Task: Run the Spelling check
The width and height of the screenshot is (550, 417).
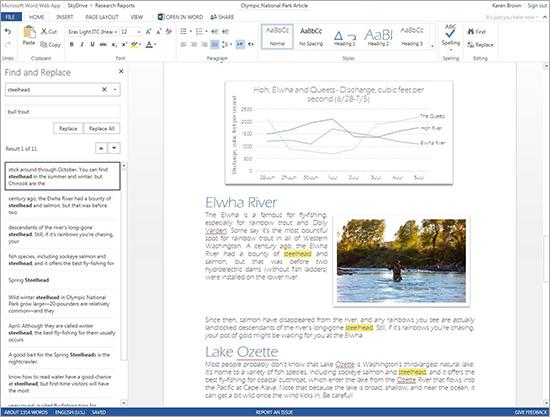Action: click(x=450, y=35)
